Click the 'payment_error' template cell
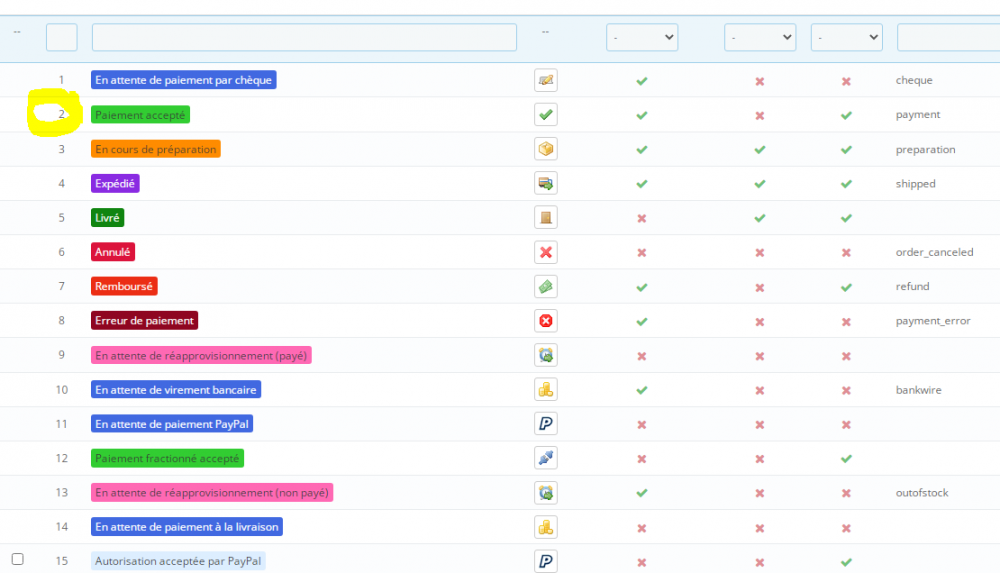Image resolution: width=1000 pixels, height=573 pixels. click(x=933, y=321)
